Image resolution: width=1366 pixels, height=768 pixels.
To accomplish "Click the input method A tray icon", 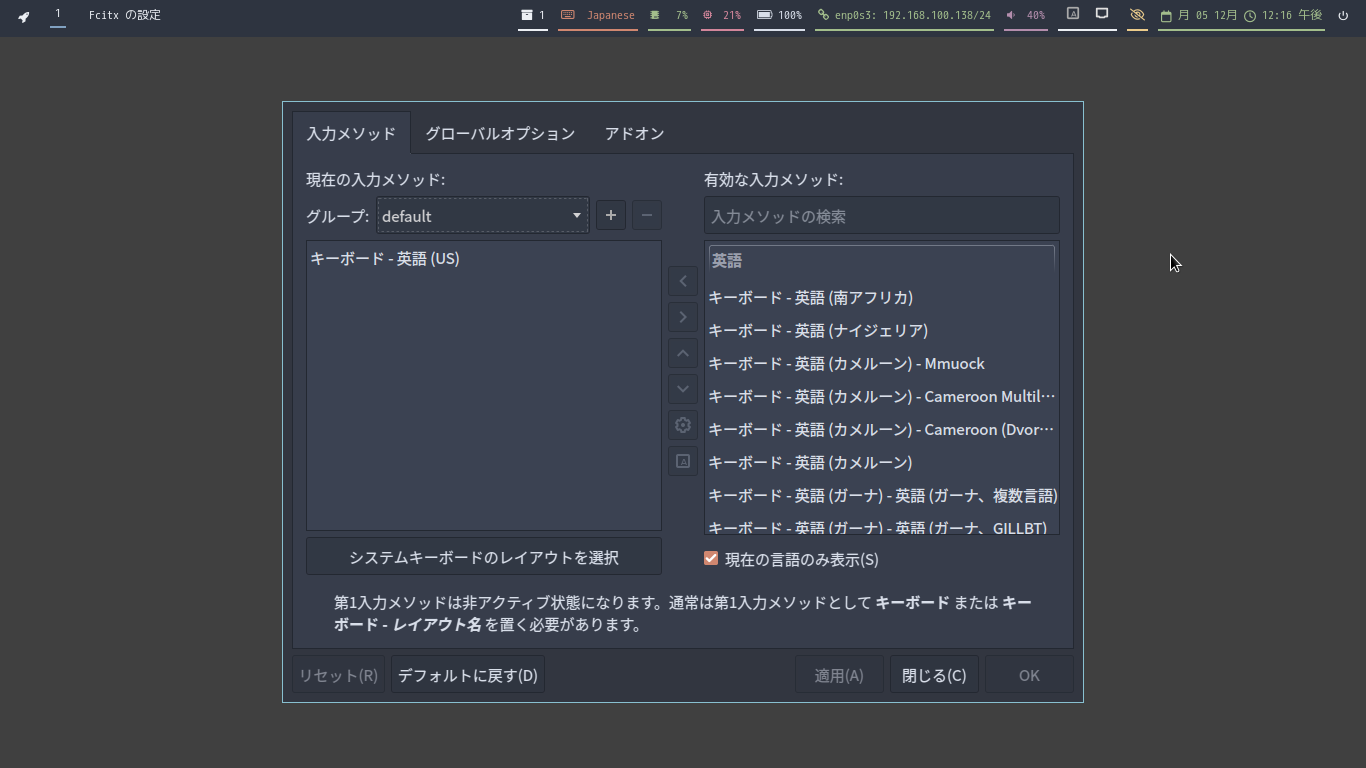I will (x=1073, y=14).
